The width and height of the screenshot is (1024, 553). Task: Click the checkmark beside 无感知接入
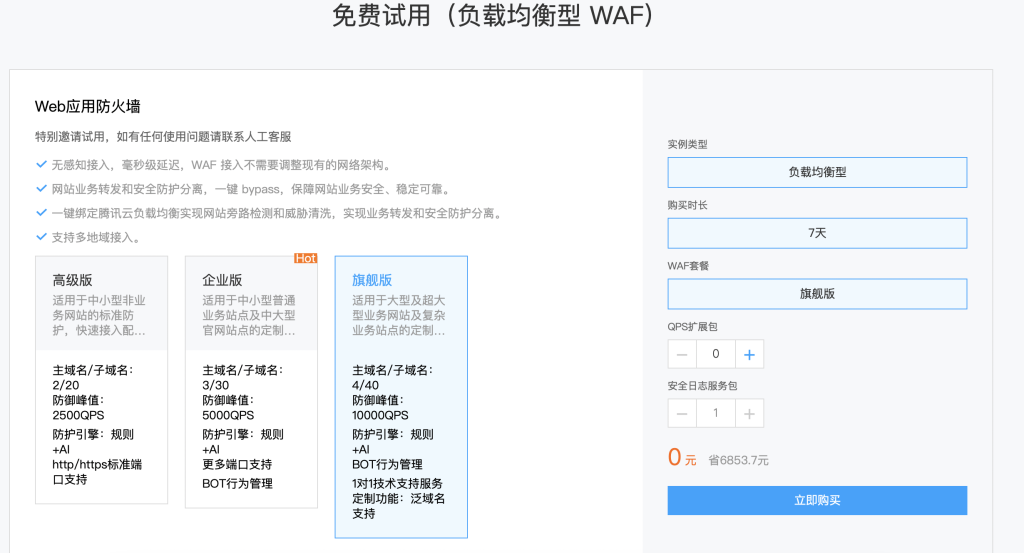41,165
